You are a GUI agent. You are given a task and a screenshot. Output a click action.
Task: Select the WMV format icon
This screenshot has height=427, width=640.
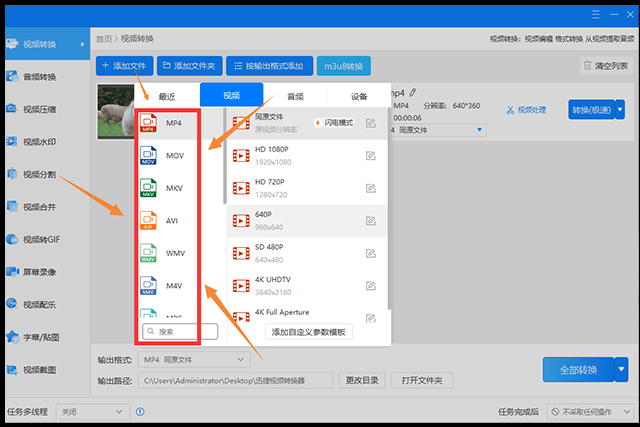[x=148, y=253]
